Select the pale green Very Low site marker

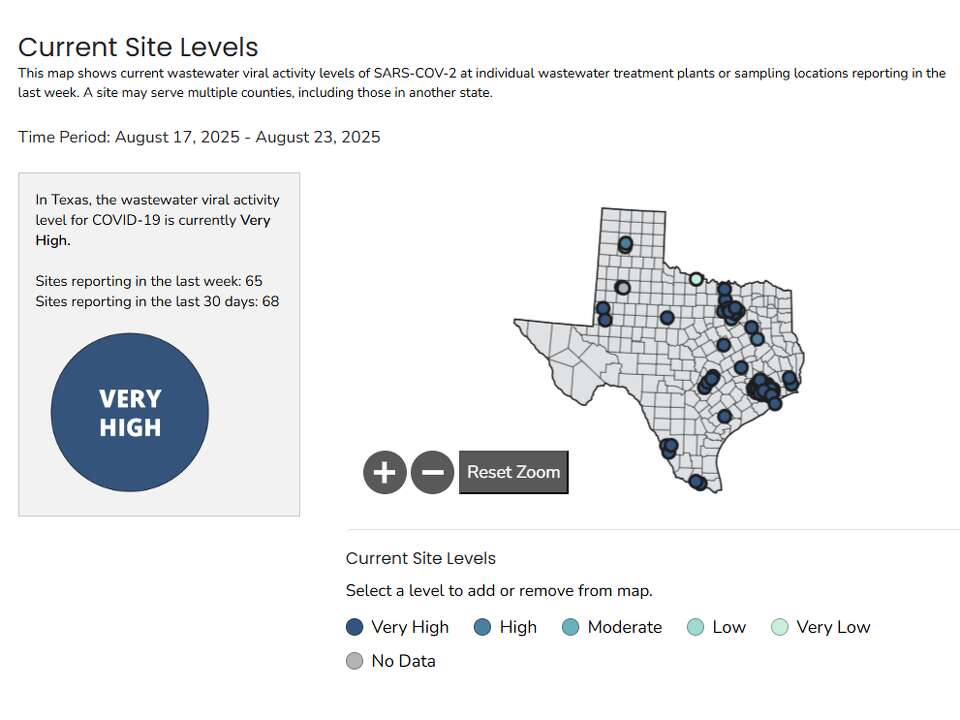click(x=696, y=279)
